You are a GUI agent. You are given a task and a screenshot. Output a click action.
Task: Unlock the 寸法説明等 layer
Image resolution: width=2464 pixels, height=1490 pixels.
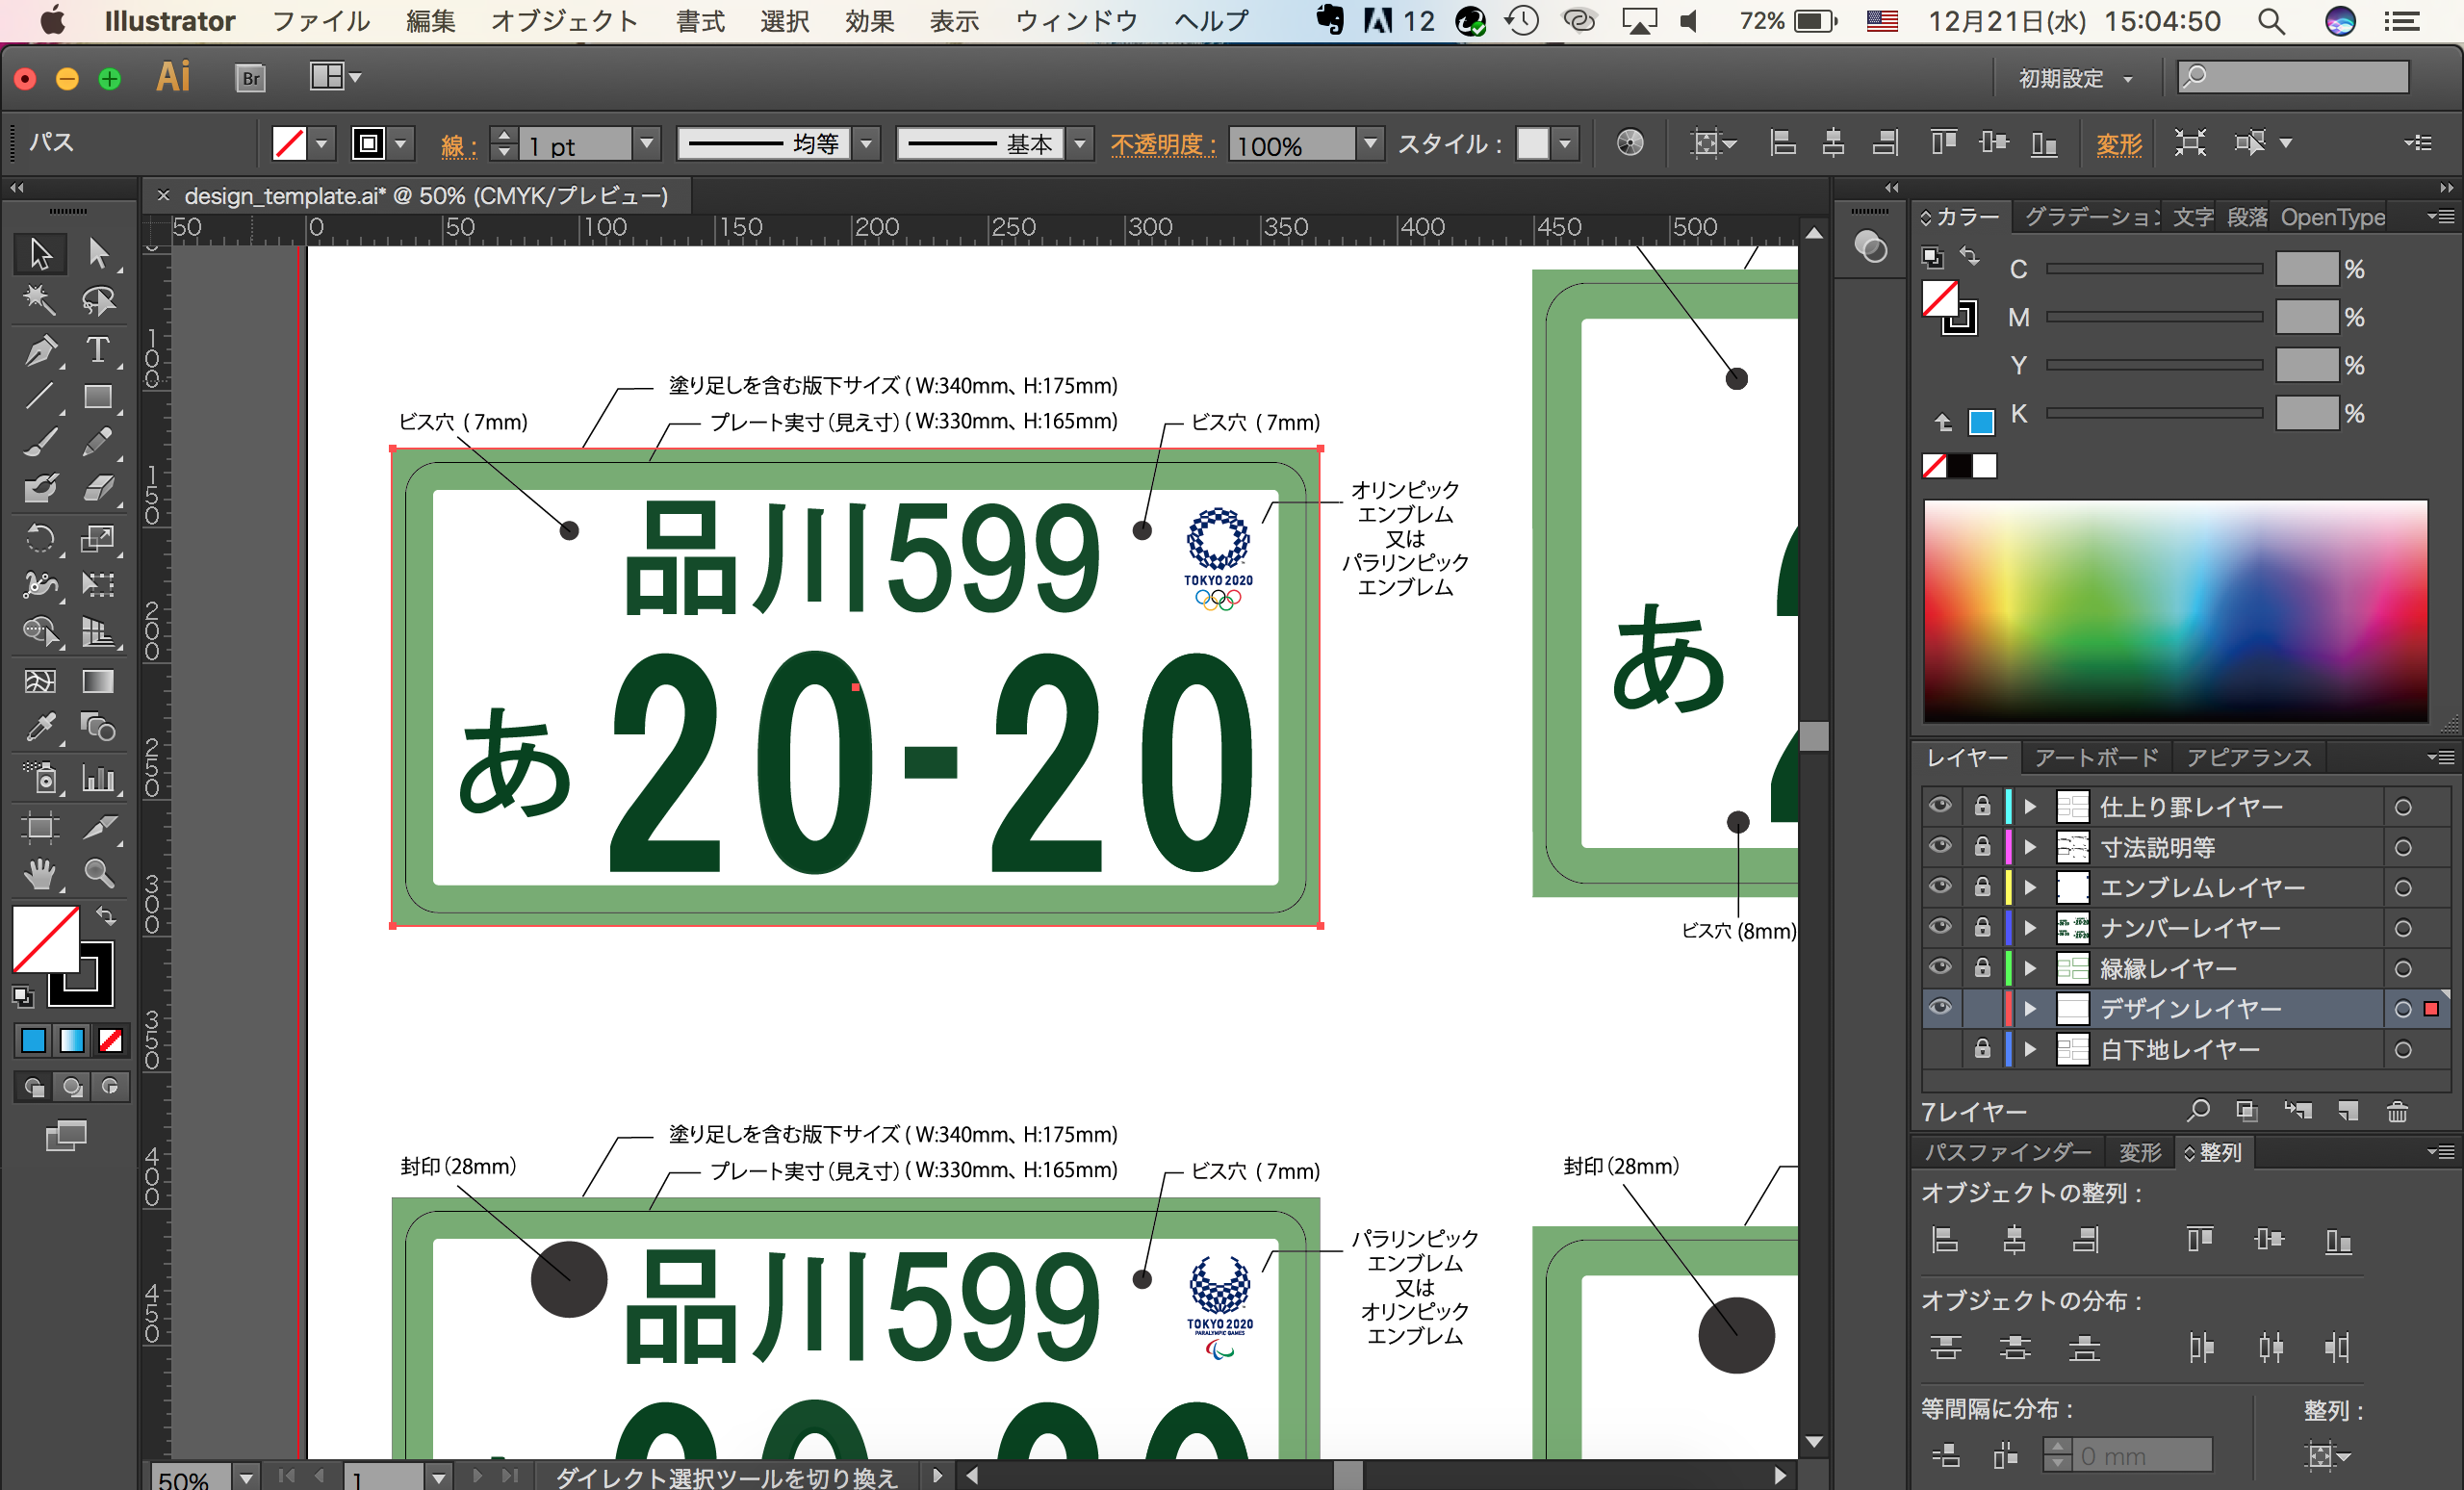[x=1982, y=846]
